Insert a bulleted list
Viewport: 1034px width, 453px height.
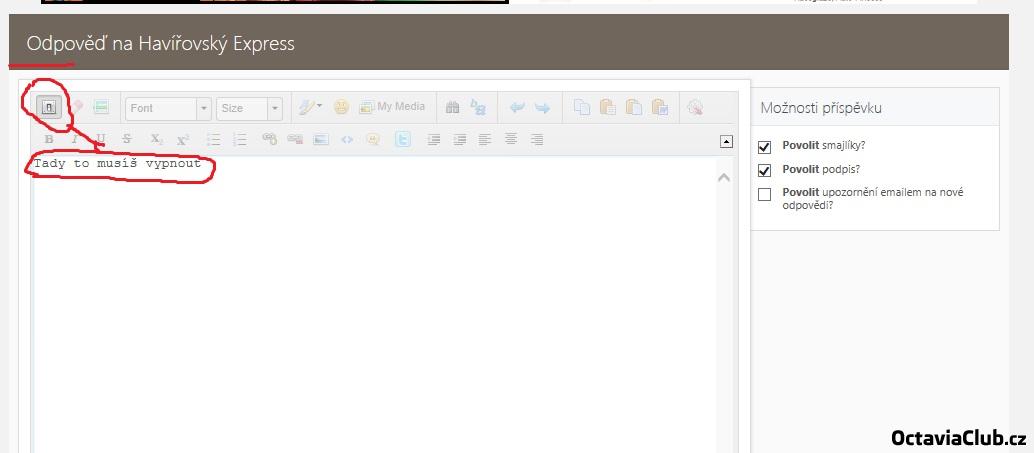[x=213, y=140]
